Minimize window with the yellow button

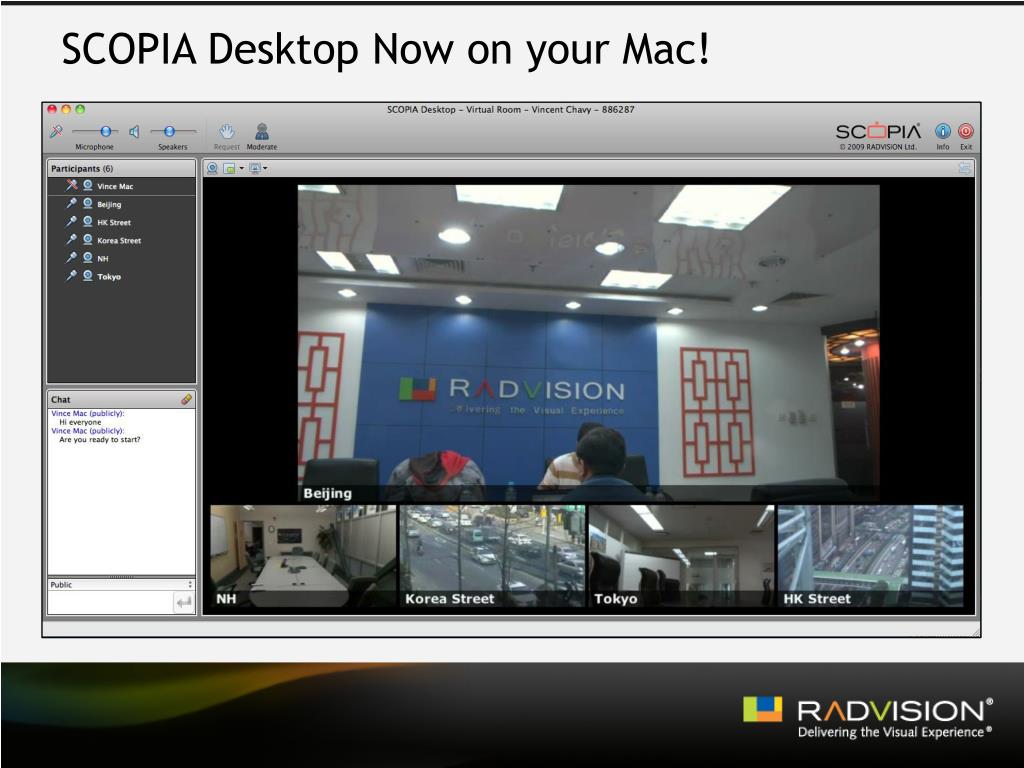66,110
